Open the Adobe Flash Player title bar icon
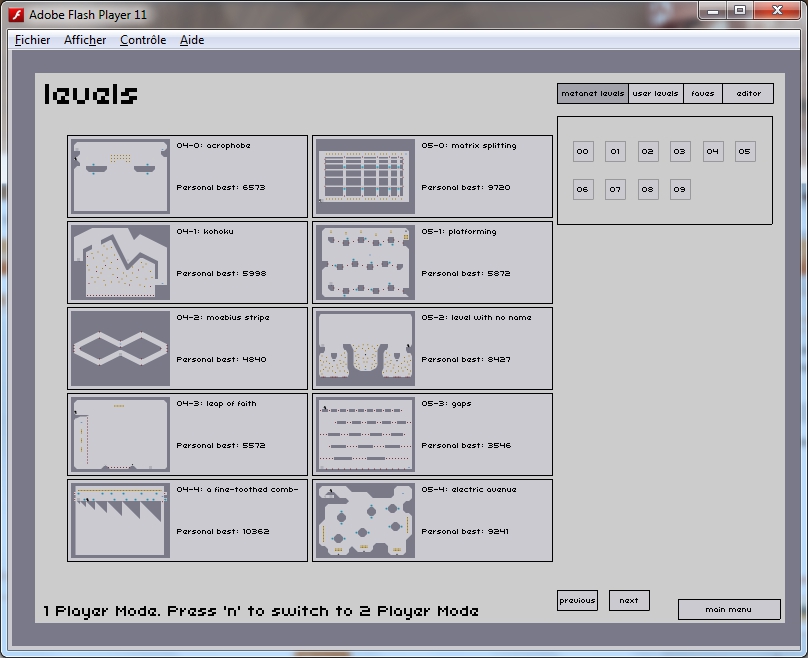 (16, 14)
